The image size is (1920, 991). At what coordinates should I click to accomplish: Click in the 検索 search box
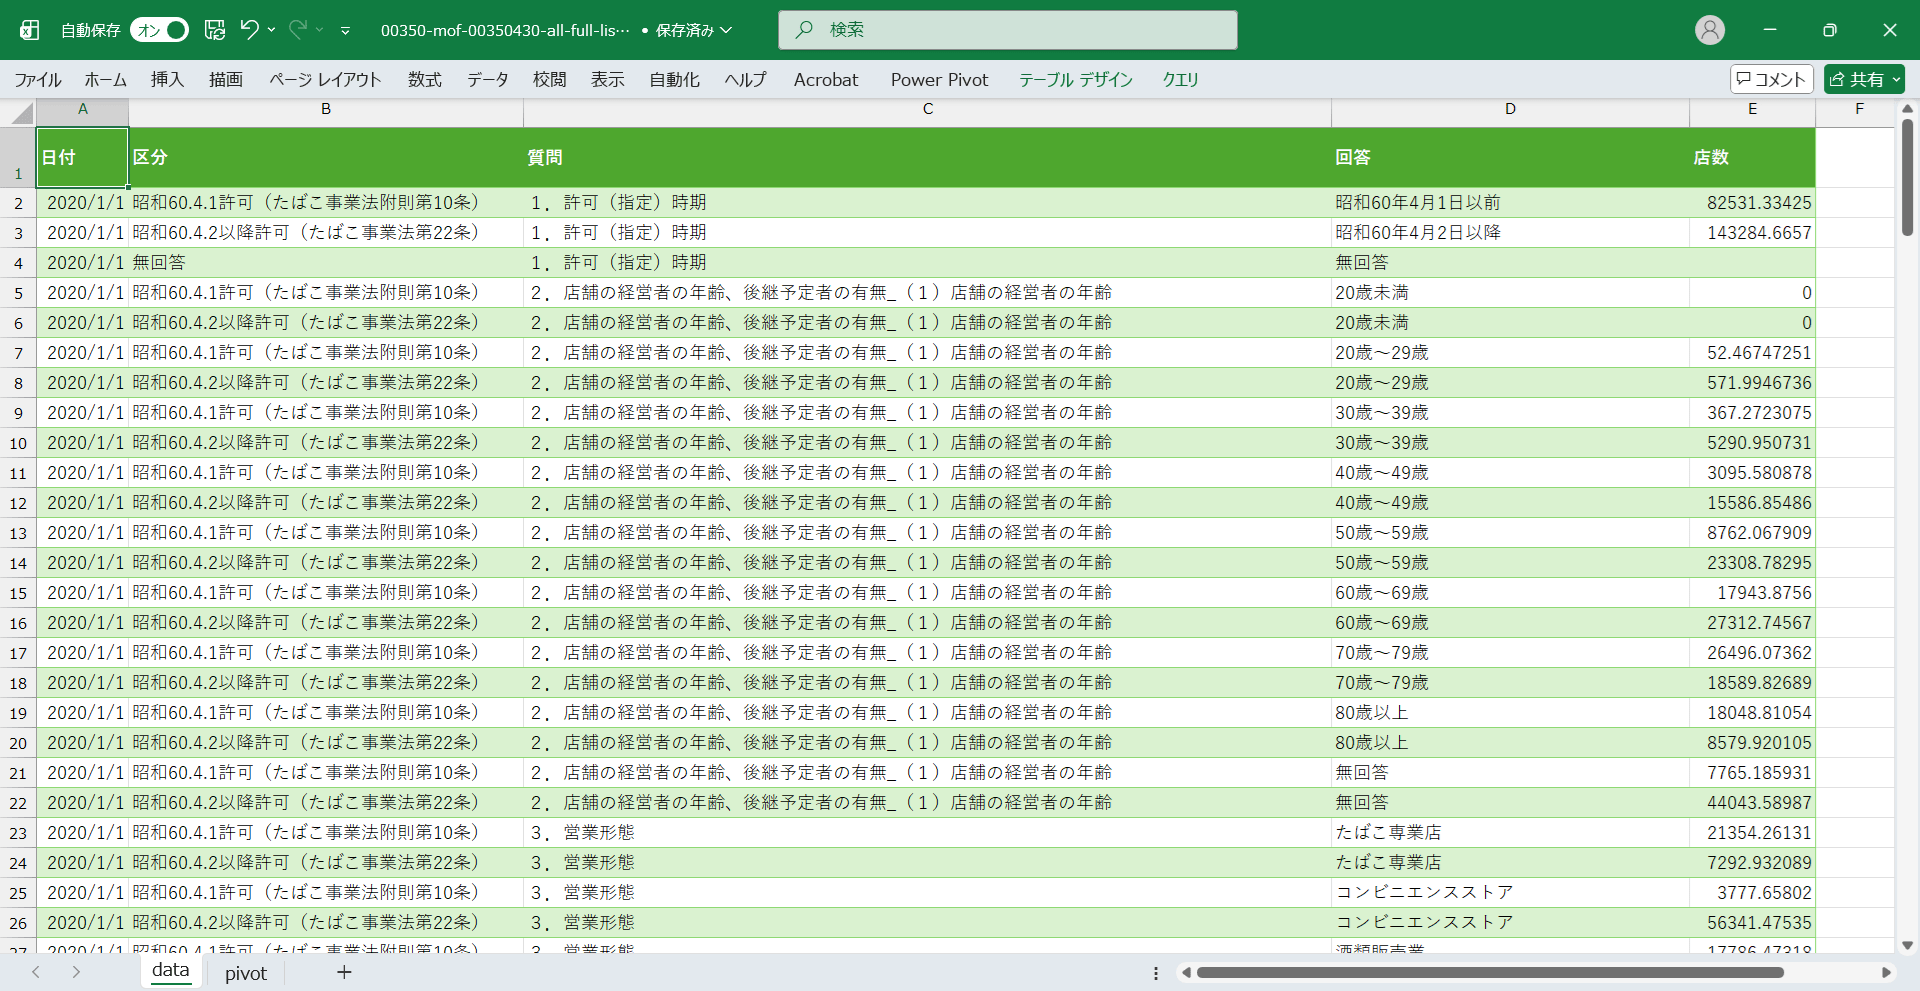(1007, 30)
